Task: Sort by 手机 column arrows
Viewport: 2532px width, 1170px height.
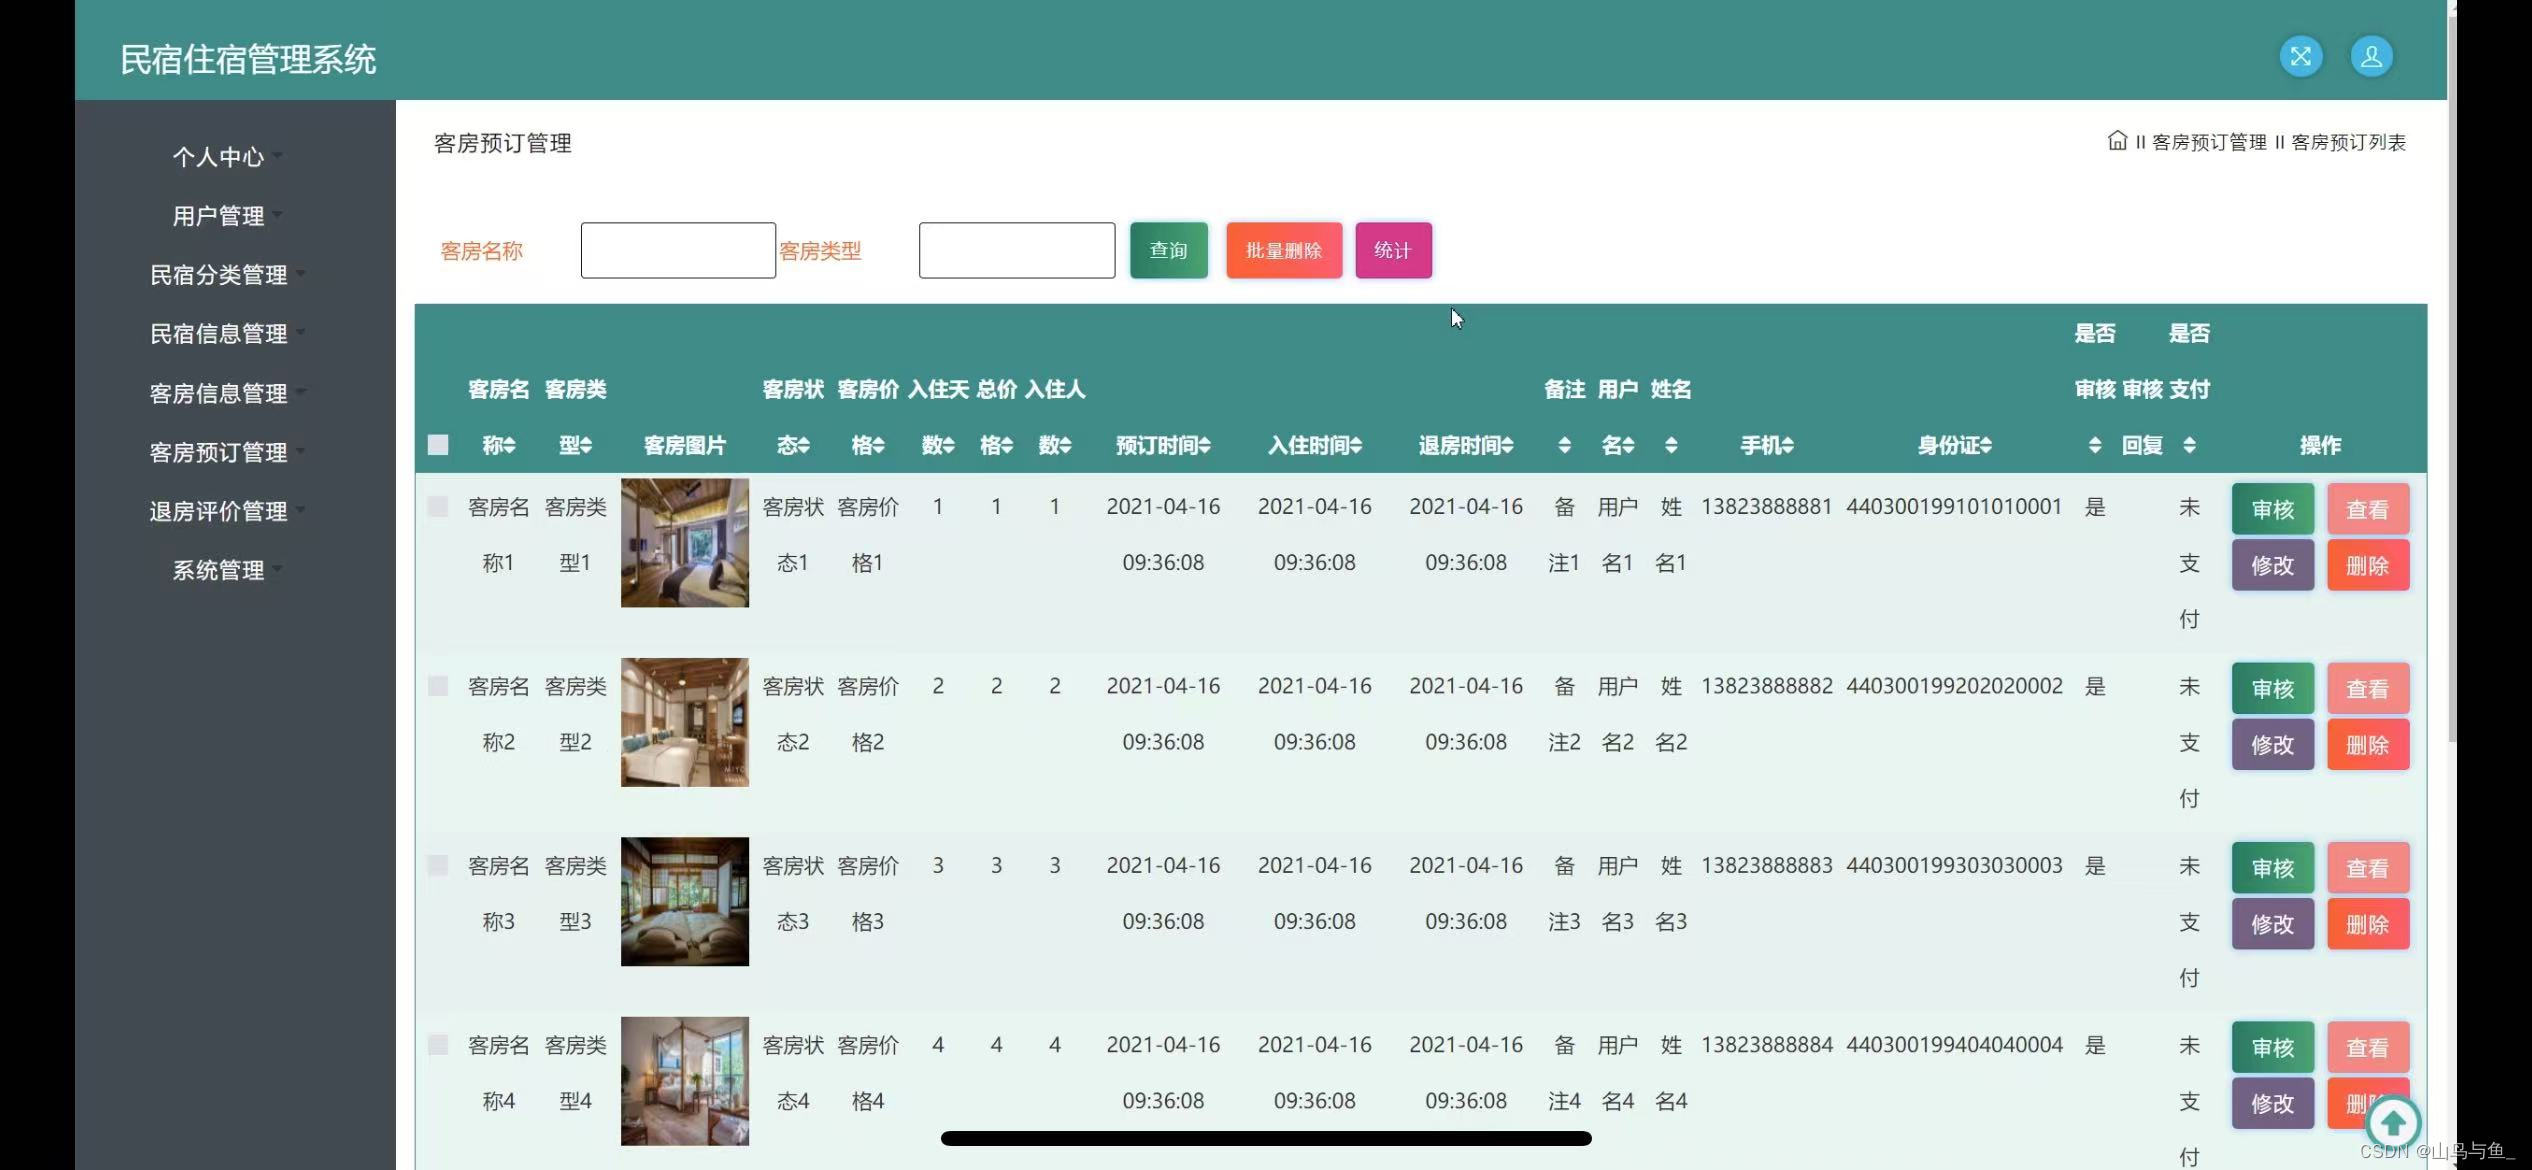Action: point(1787,445)
